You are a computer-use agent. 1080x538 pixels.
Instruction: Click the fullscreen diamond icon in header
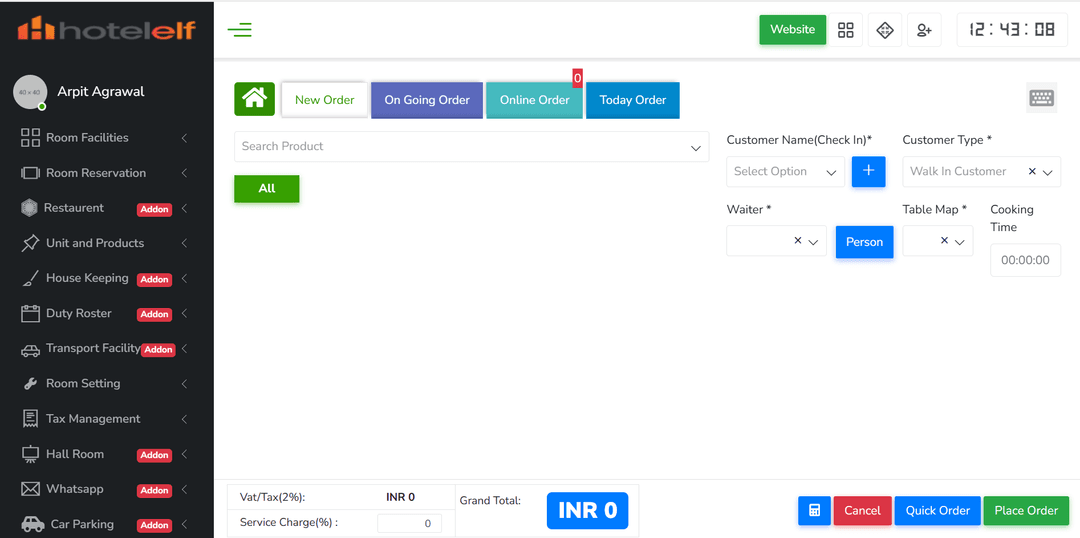click(x=884, y=30)
